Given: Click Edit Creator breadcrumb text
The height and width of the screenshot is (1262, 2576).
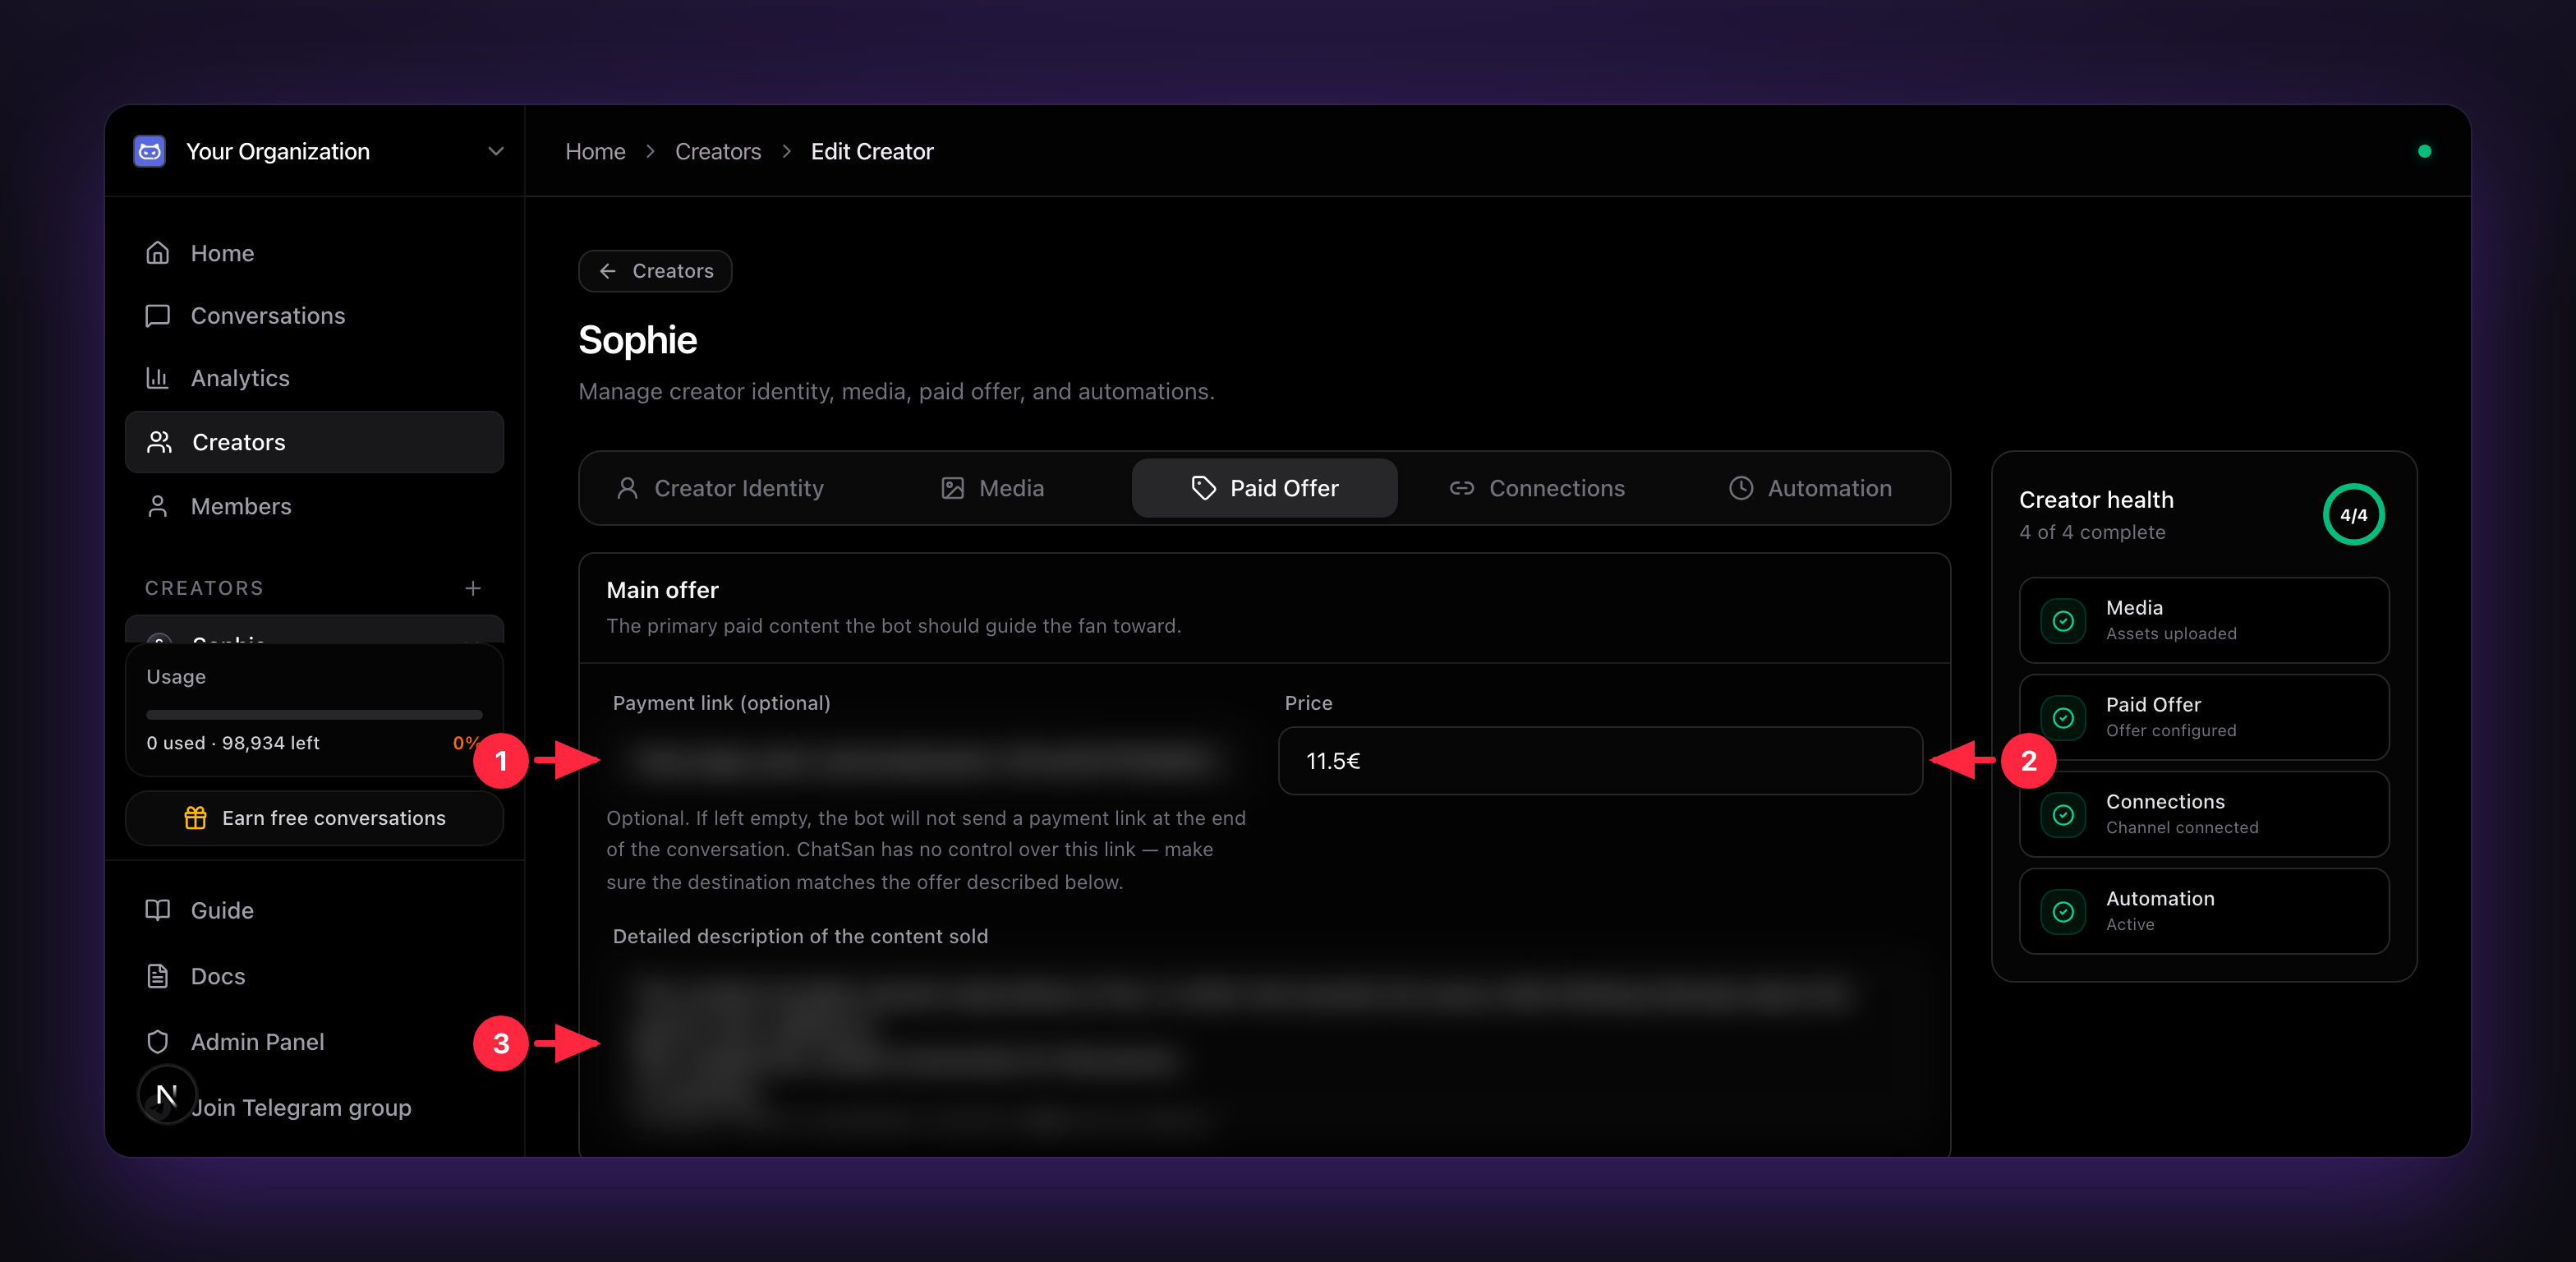Looking at the screenshot, I should click(x=872, y=151).
